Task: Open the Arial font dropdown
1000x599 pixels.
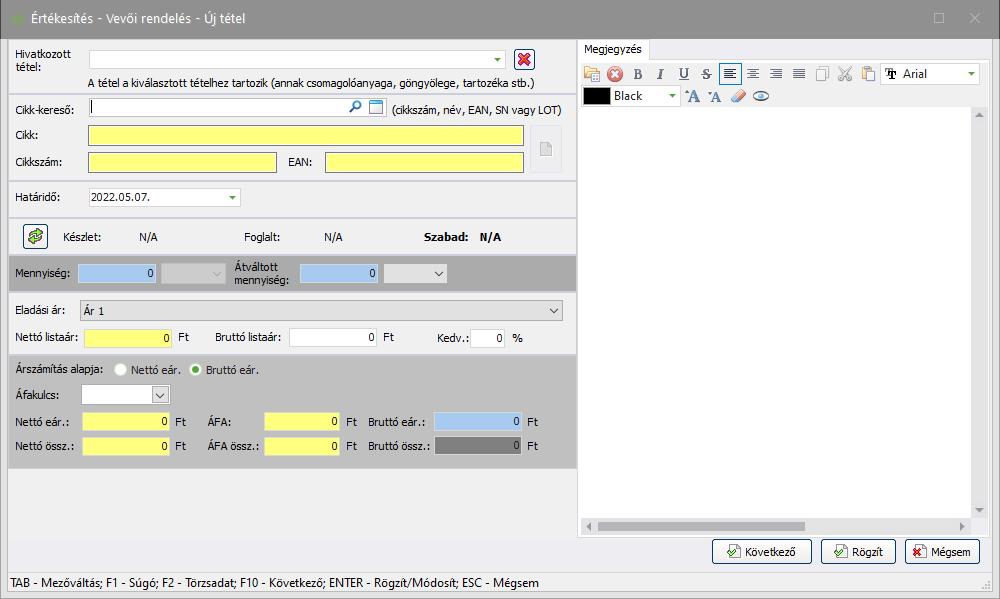Action: tap(971, 74)
